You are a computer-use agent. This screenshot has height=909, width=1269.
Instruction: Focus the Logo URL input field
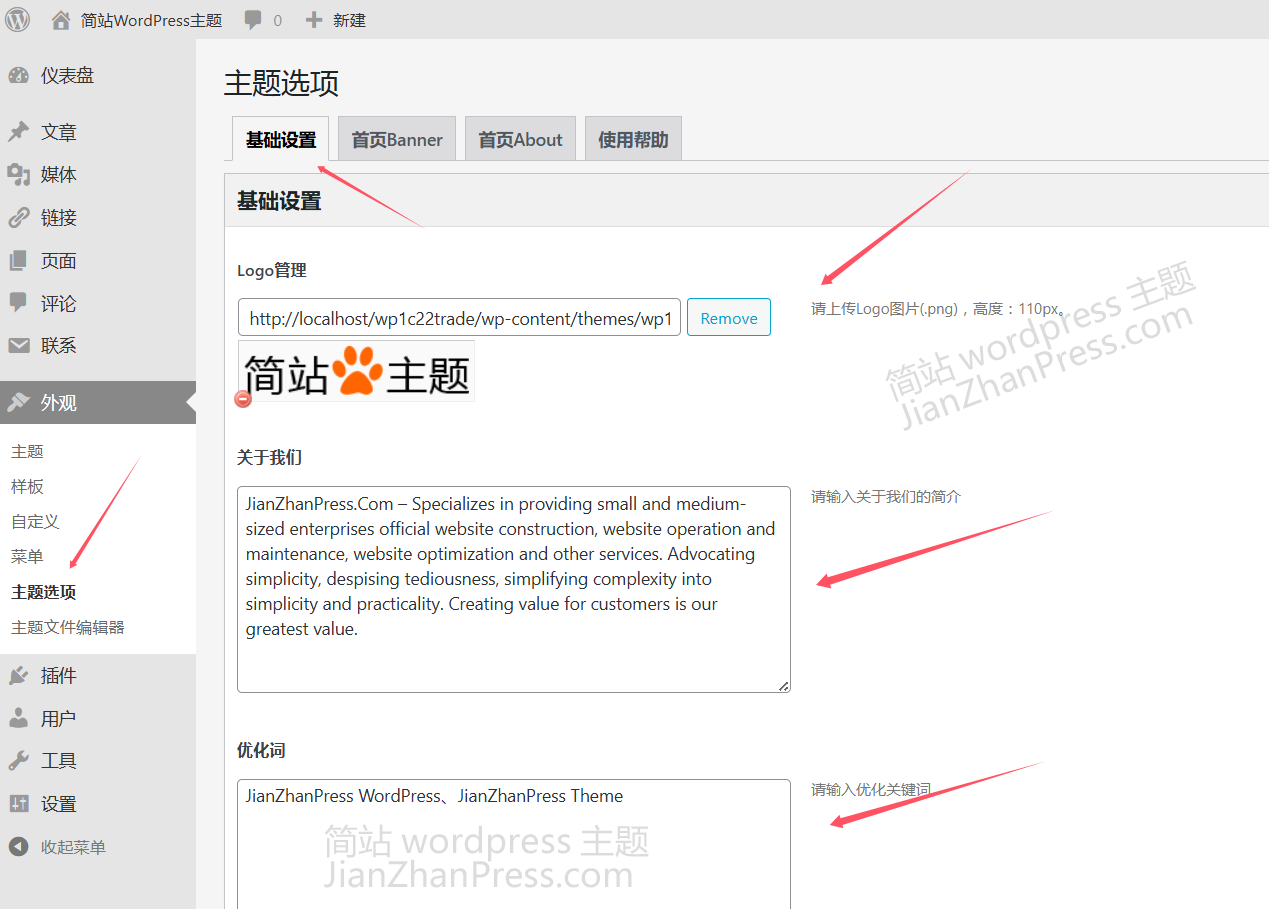click(459, 318)
